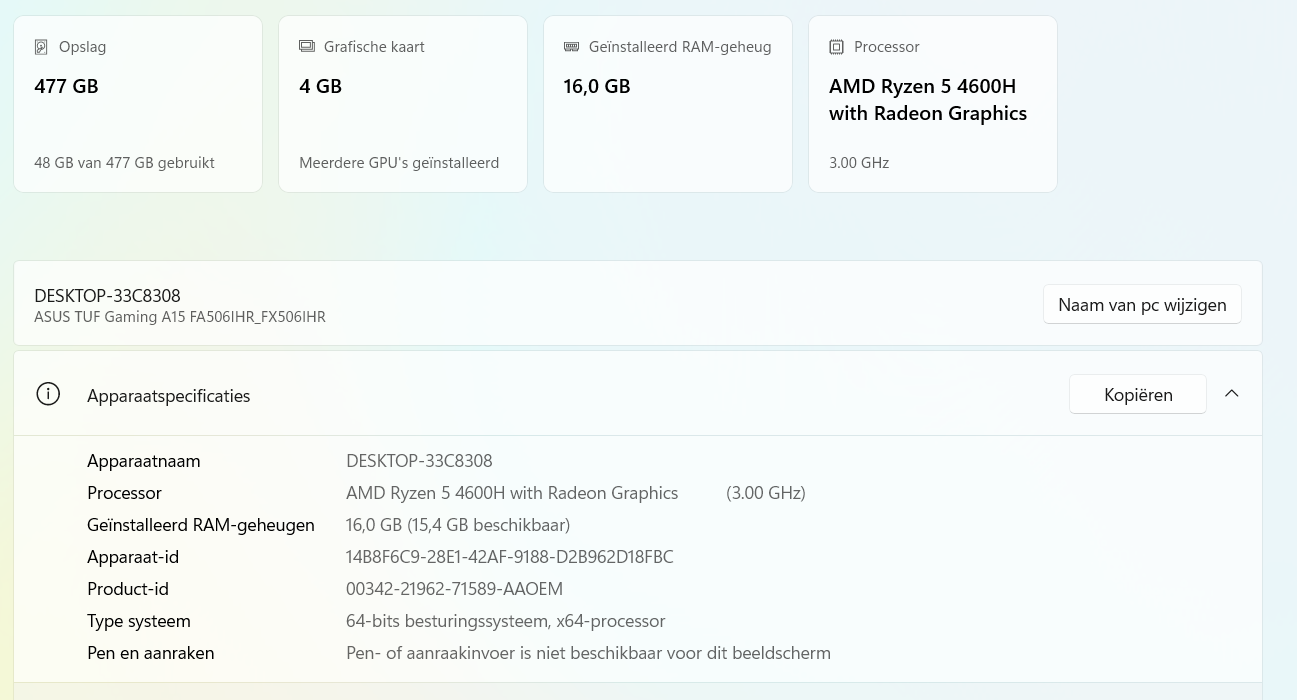The height and width of the screenshot is (700, 1297).
Task: Open the Opslag 477 GB card
Action: [x=138, y=104]
